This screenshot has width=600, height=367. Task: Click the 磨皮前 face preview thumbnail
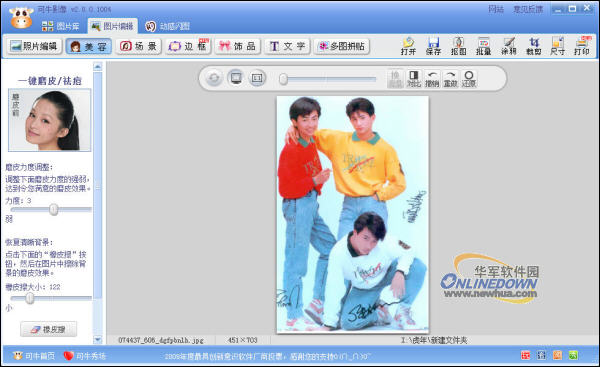click(50, 120)
